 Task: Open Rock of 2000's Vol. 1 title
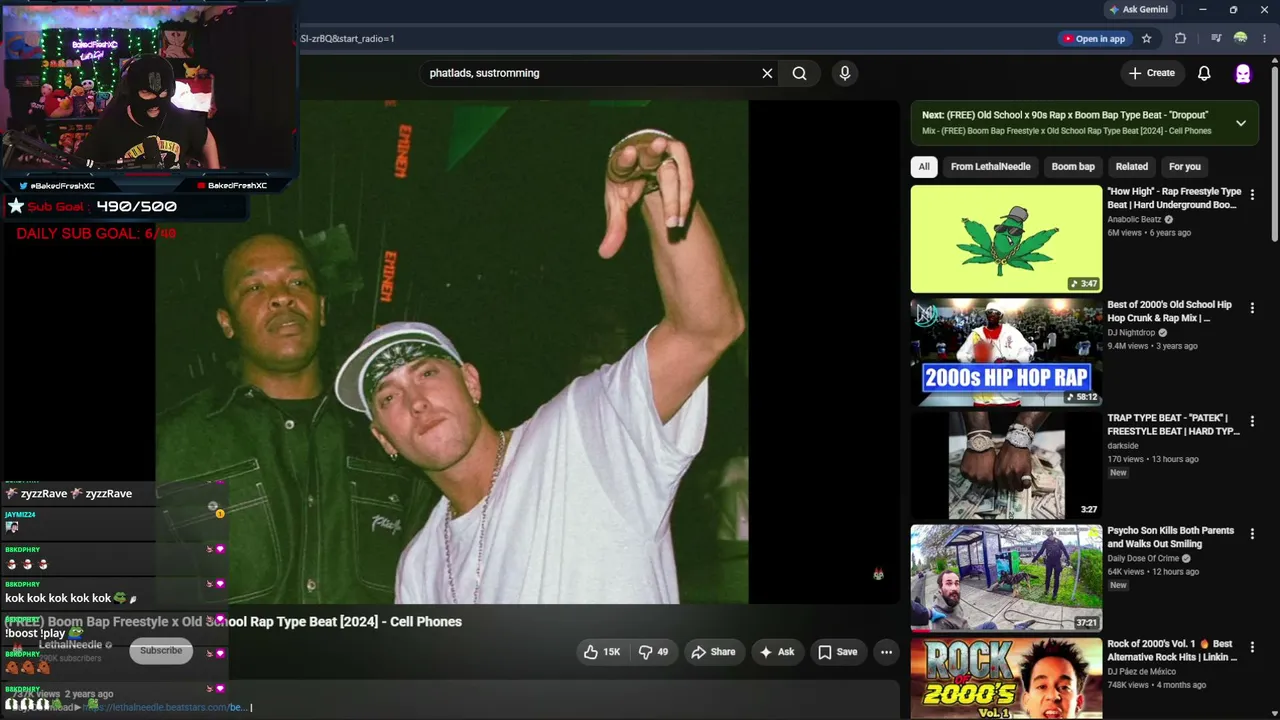1172,650
